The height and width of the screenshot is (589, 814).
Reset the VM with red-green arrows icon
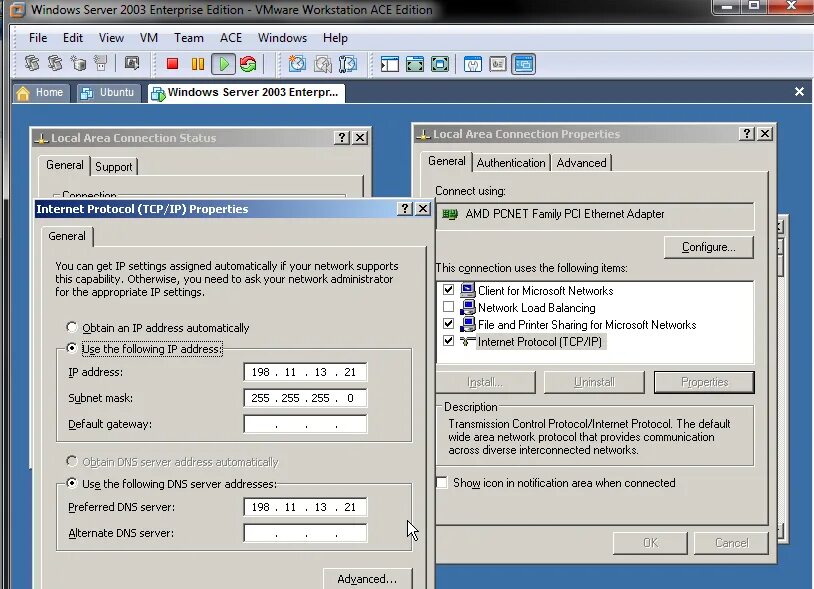(x=248, y=64)
